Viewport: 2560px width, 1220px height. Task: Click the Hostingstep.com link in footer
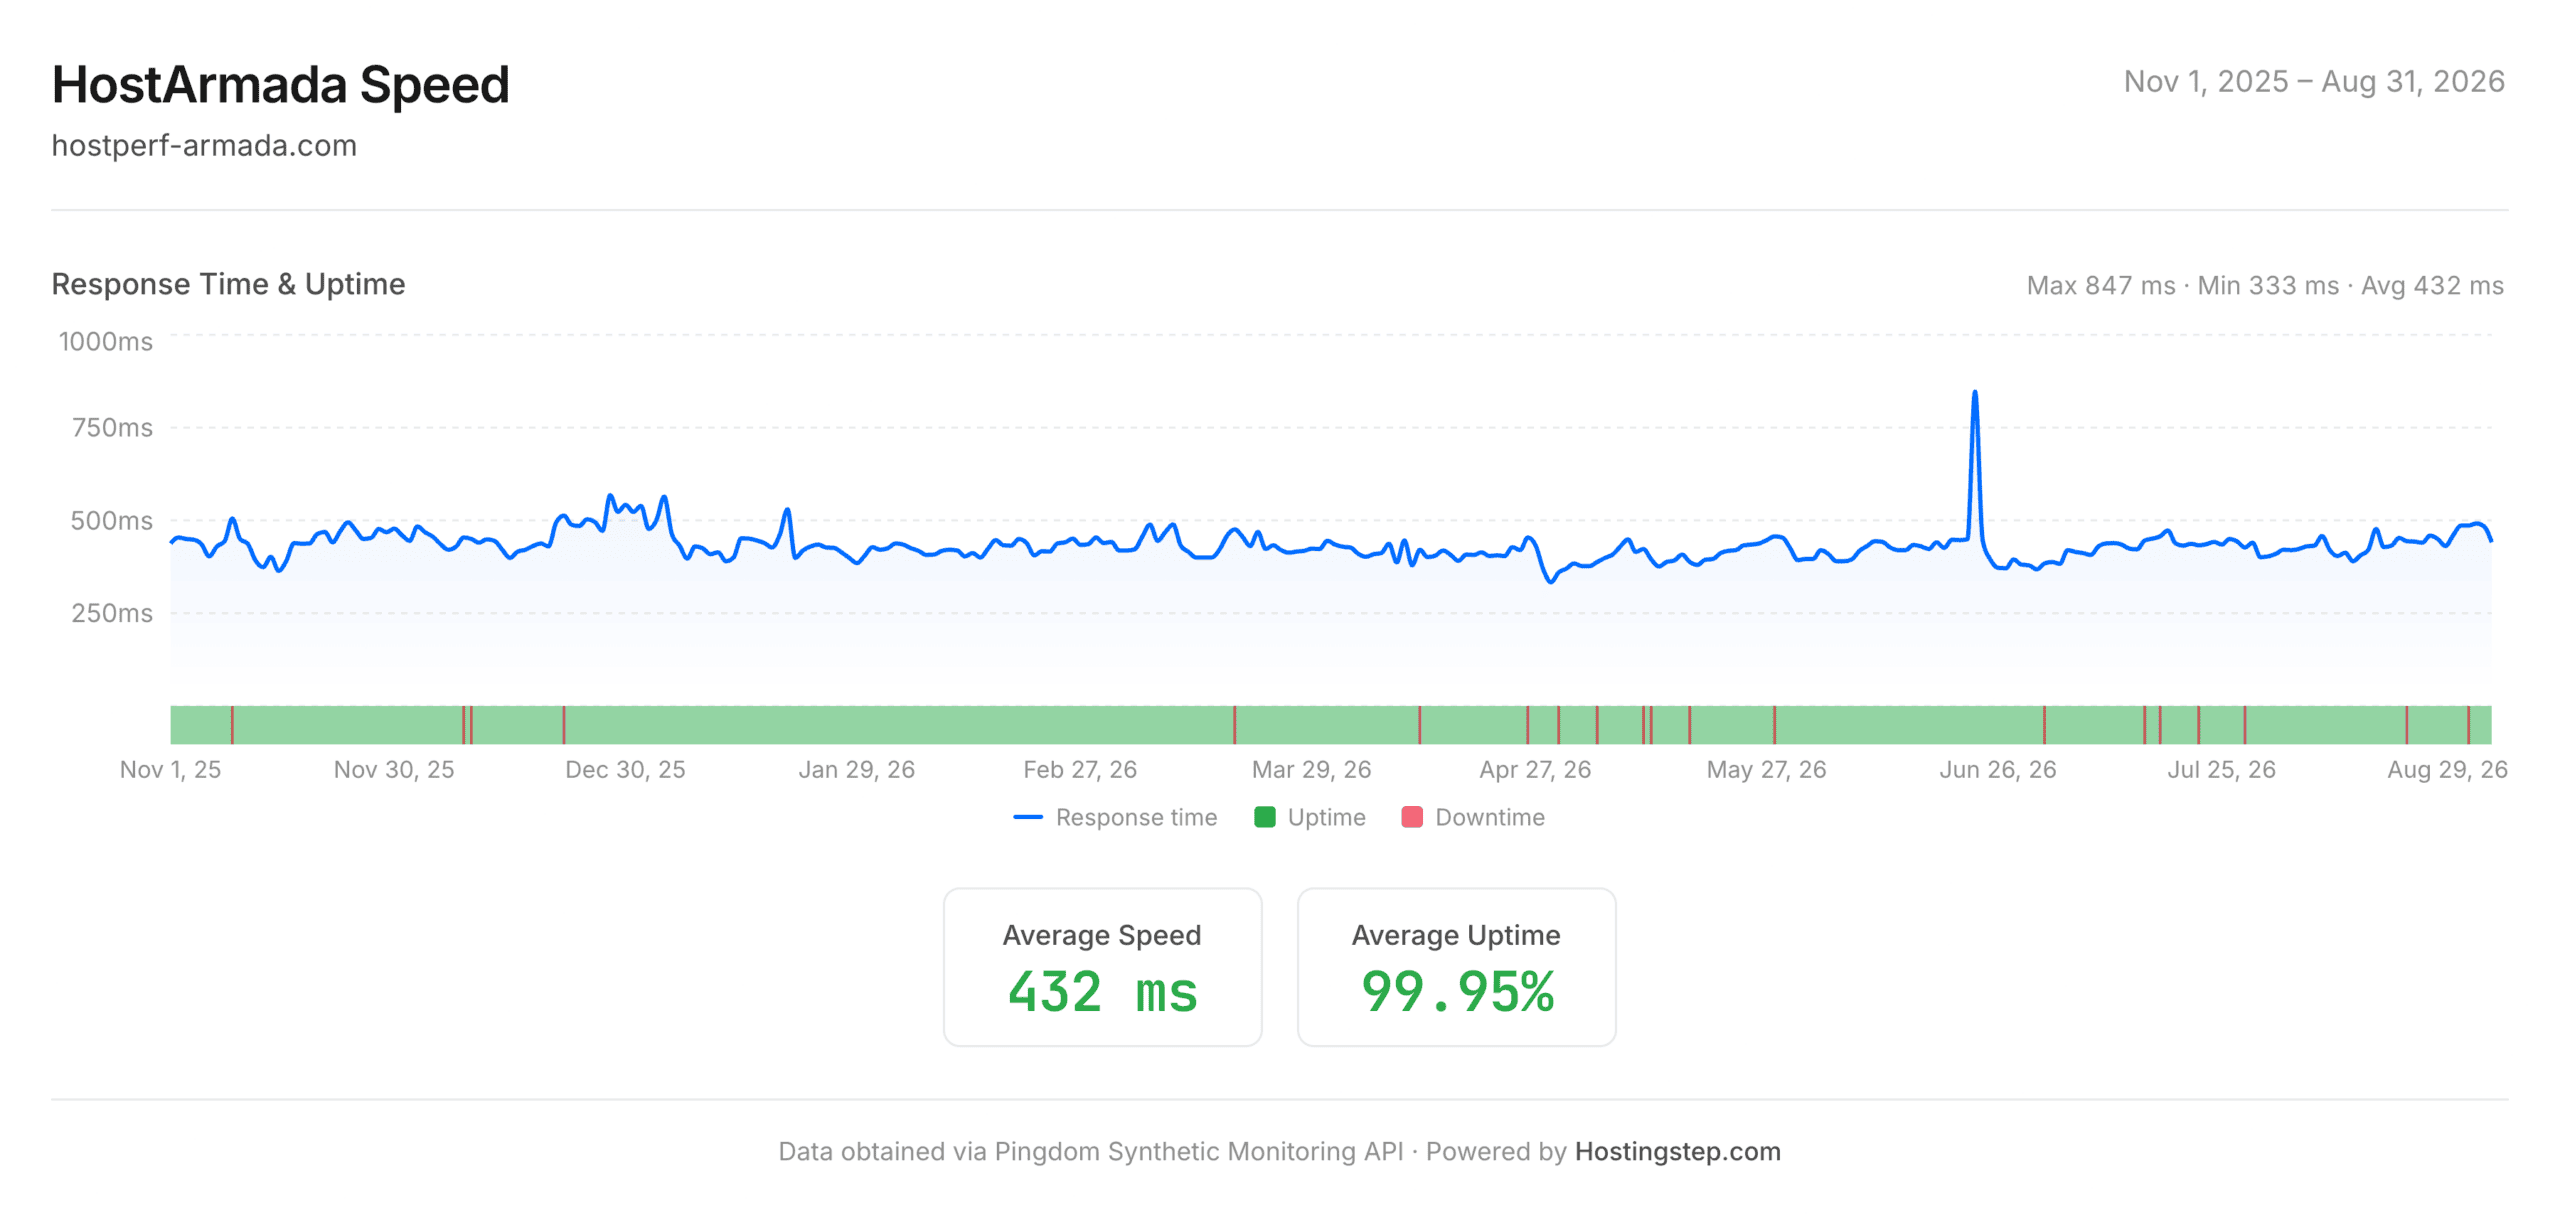(1677, 1151)
